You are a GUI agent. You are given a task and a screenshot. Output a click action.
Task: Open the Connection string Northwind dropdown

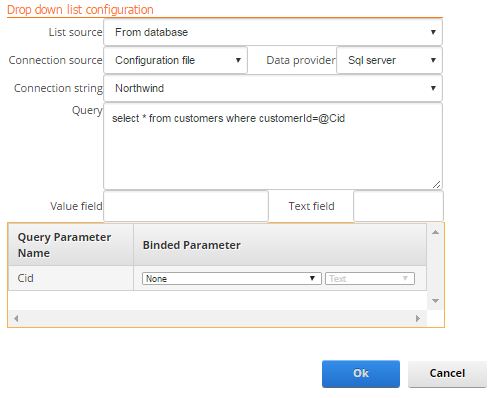click(273, 88)
